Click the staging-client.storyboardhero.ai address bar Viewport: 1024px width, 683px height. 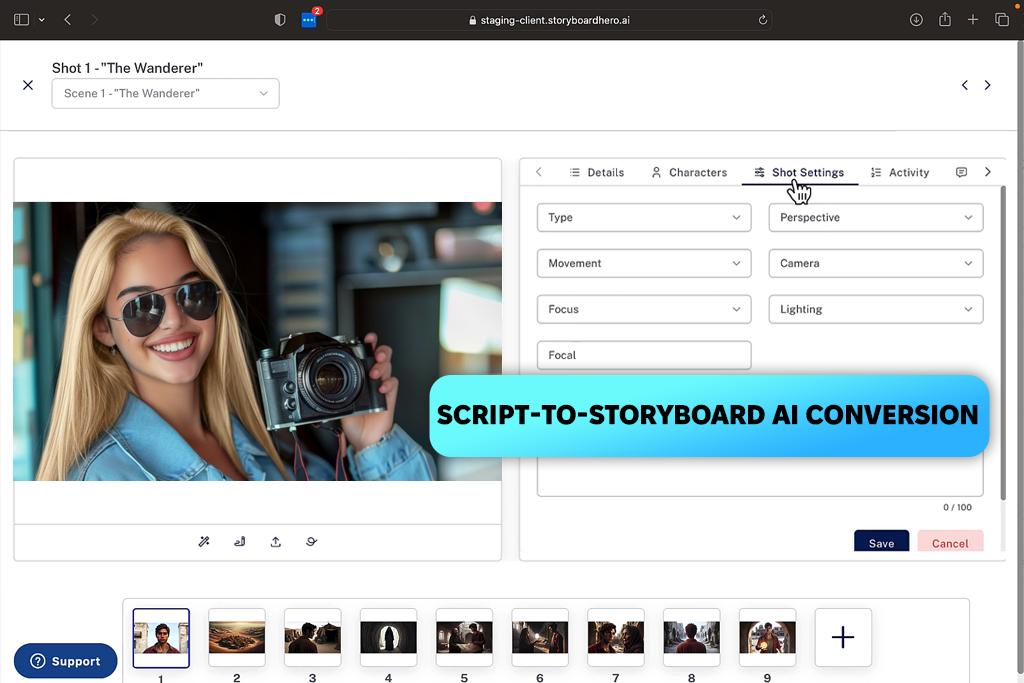[x=549, y=20]
